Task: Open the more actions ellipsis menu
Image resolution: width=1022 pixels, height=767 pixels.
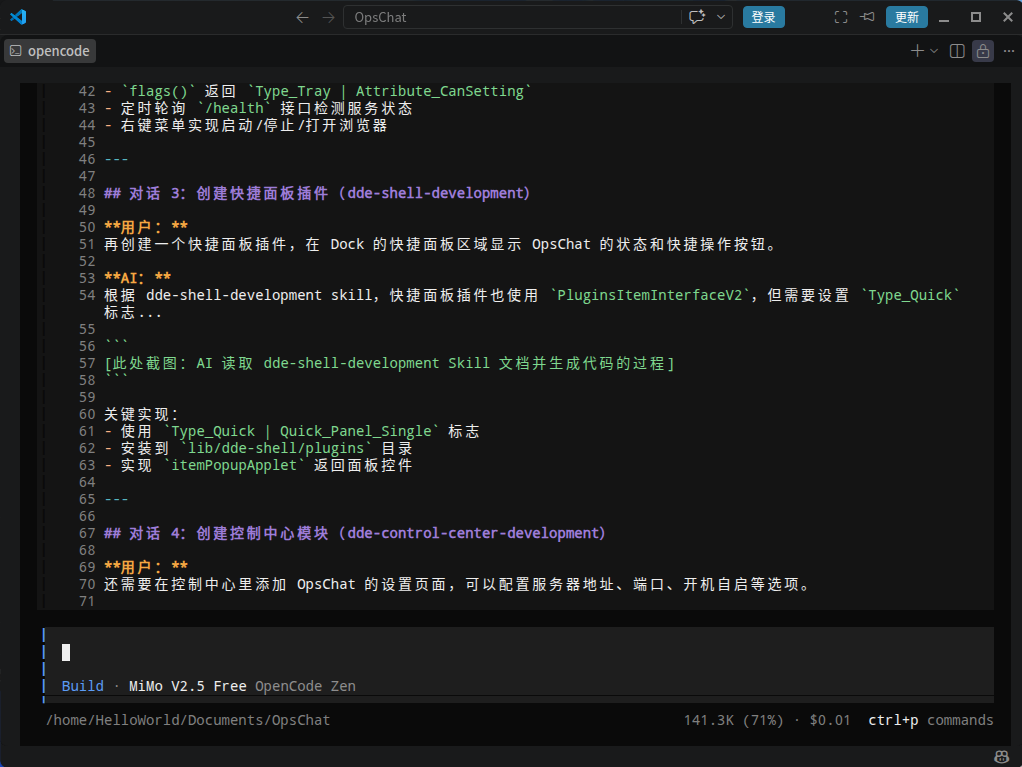Action: click(x=1009, y=51)
